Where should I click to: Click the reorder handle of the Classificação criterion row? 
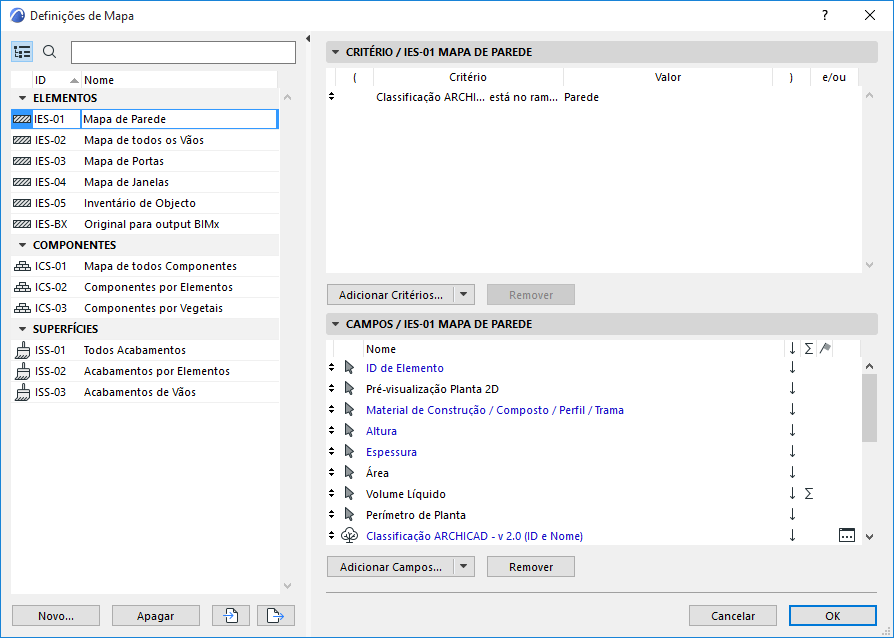tap(331, 97)
